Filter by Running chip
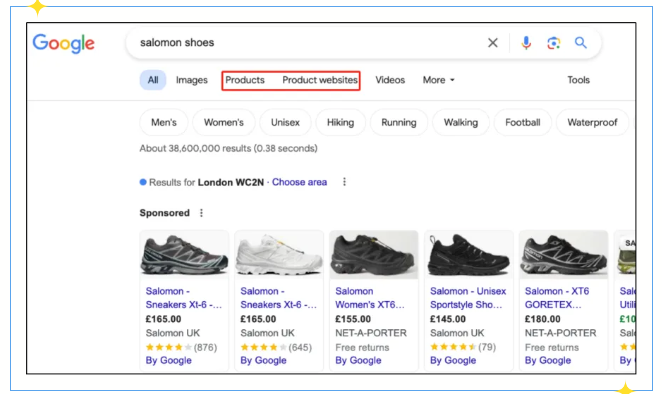This screenshot has width=662, height=394. coord(399,122)
